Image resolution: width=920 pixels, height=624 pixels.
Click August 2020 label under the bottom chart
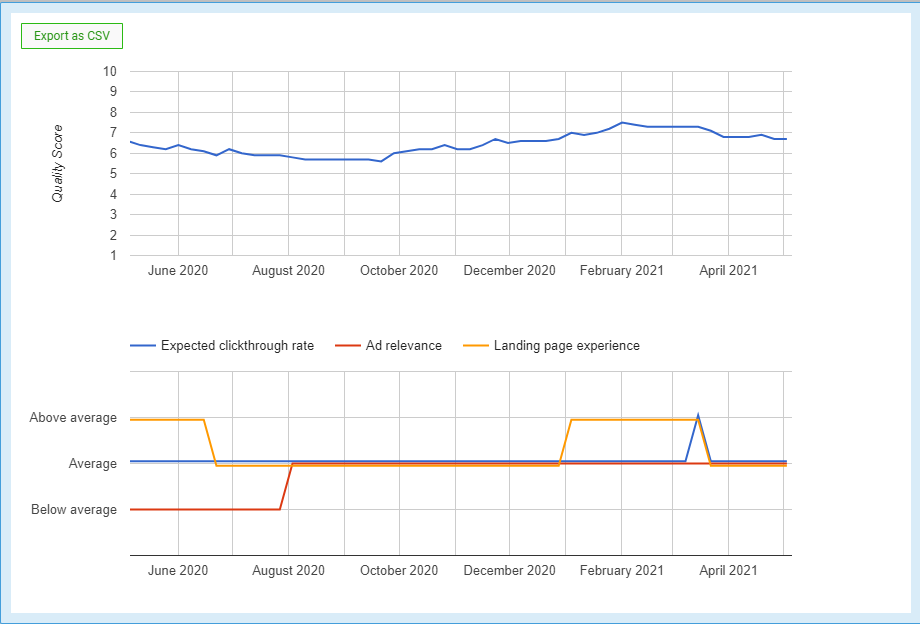pyautogui.click(x=288, y=571)
